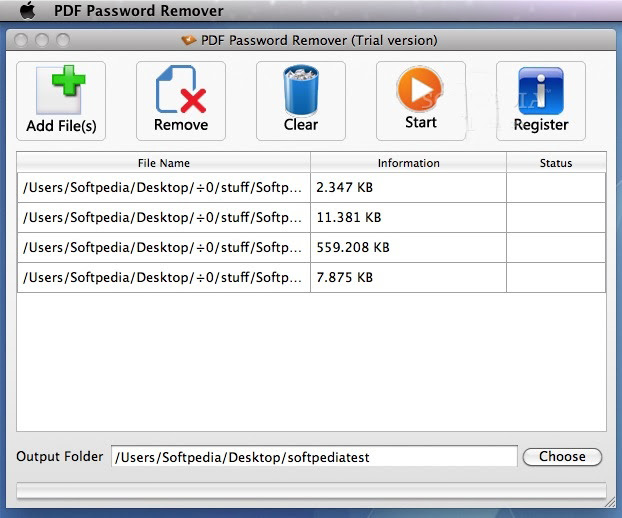Select the file row sized 7.875 KB
This screenshot has height=518, width=622.
click(x=311, y=278)
